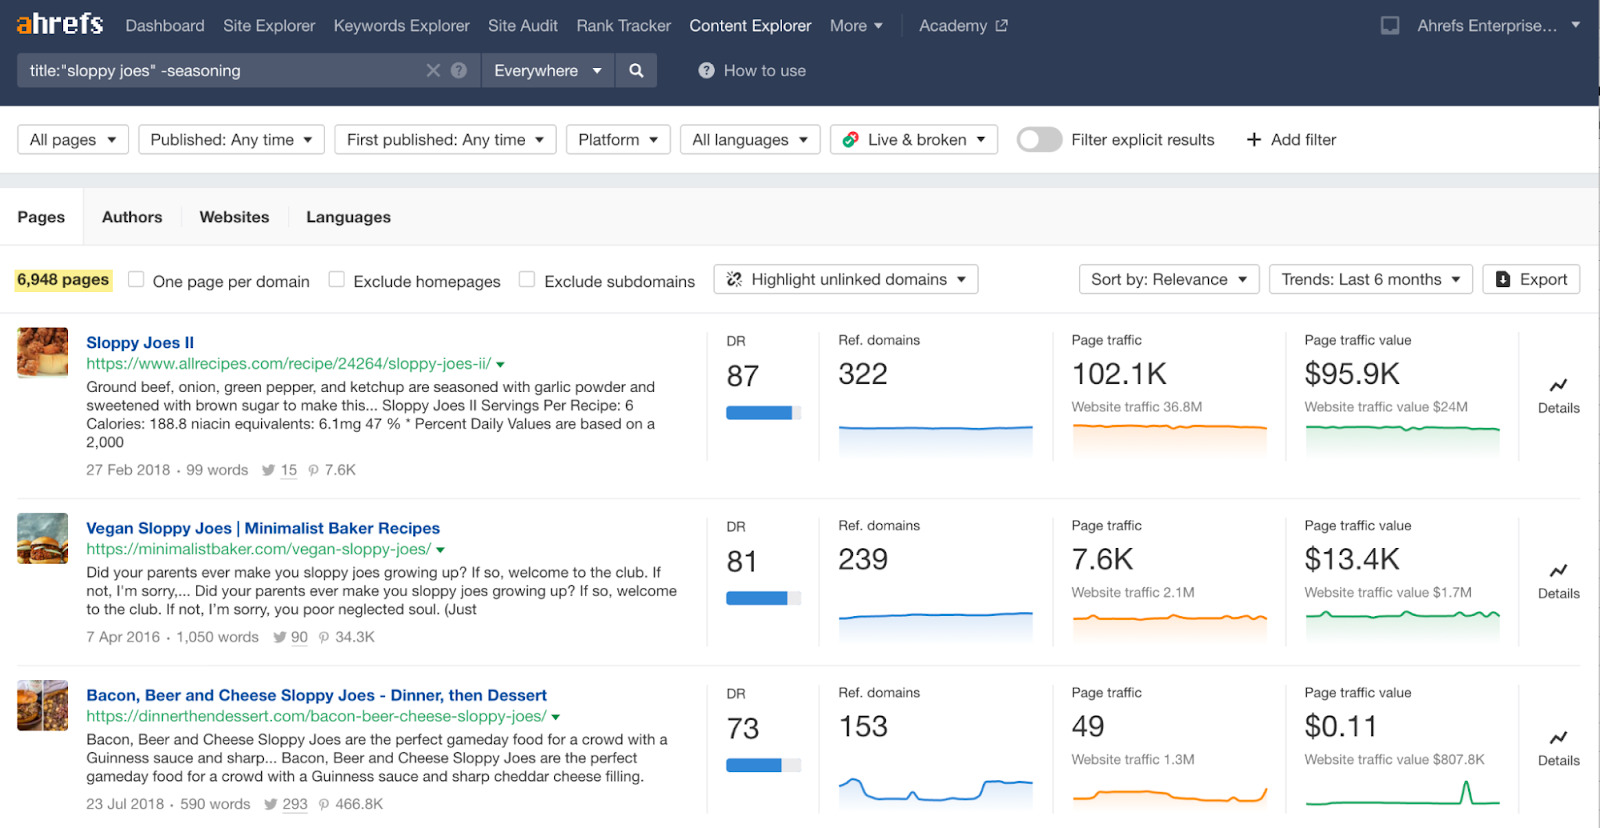
Task: Open Trends: Last 6 months dropdown
Action: point(1371,279)
